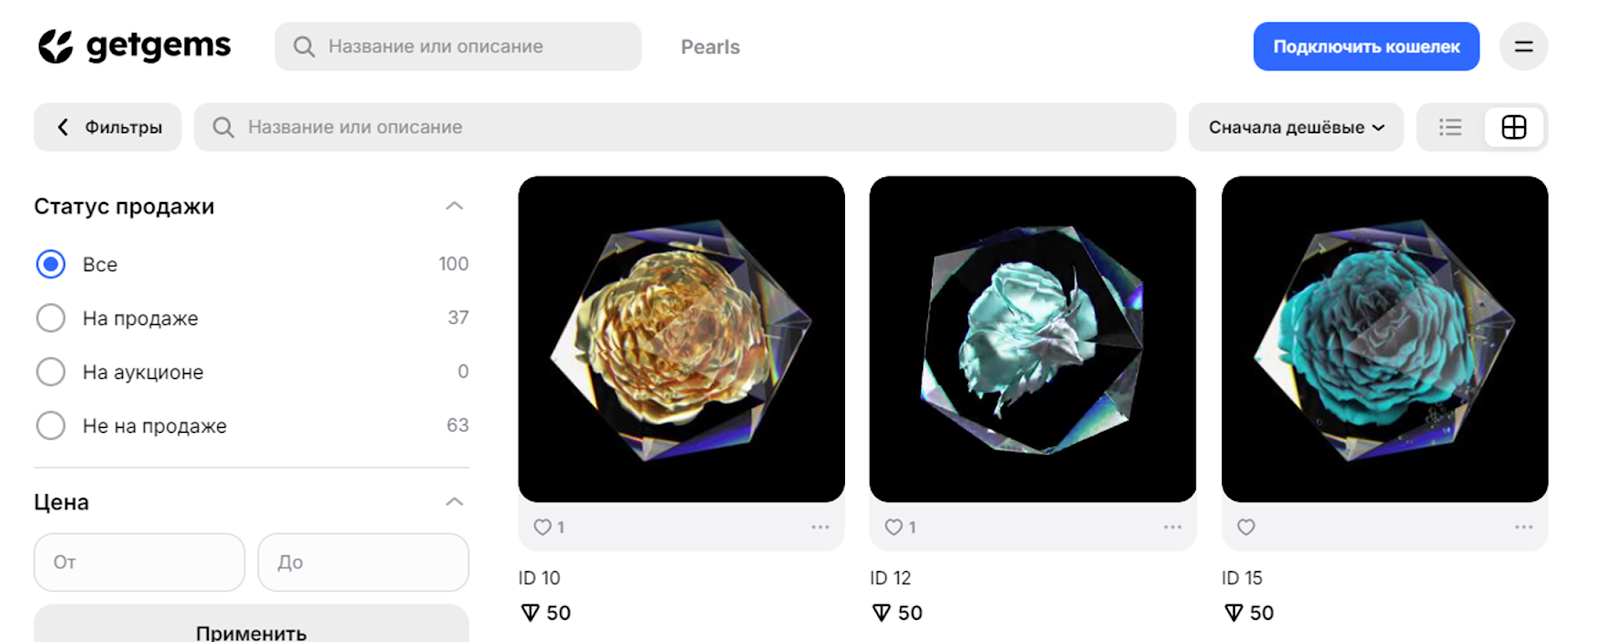Open the Pearls collection link

710,47
